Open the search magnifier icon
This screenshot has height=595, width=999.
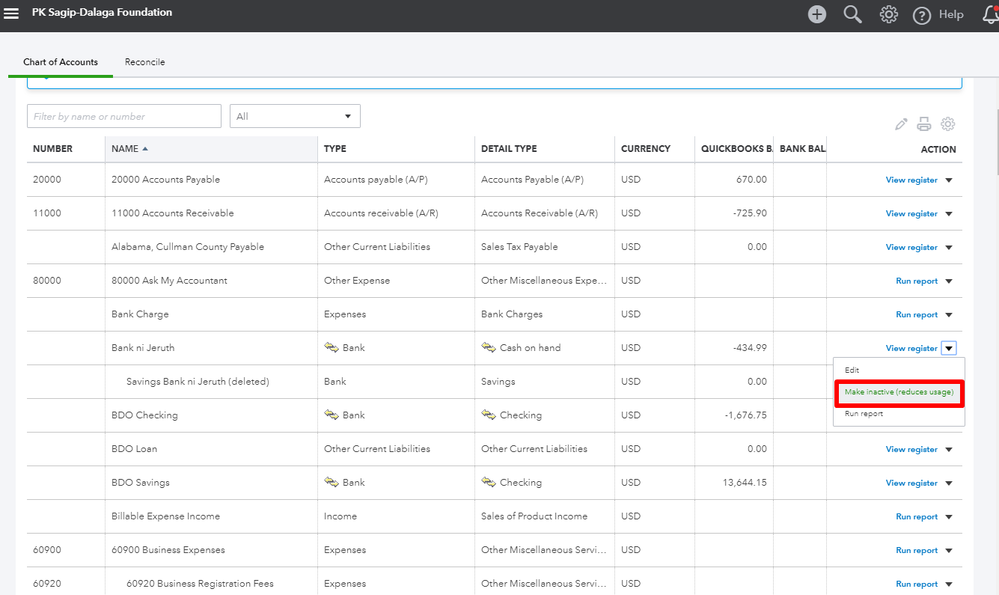pos(852,14)
